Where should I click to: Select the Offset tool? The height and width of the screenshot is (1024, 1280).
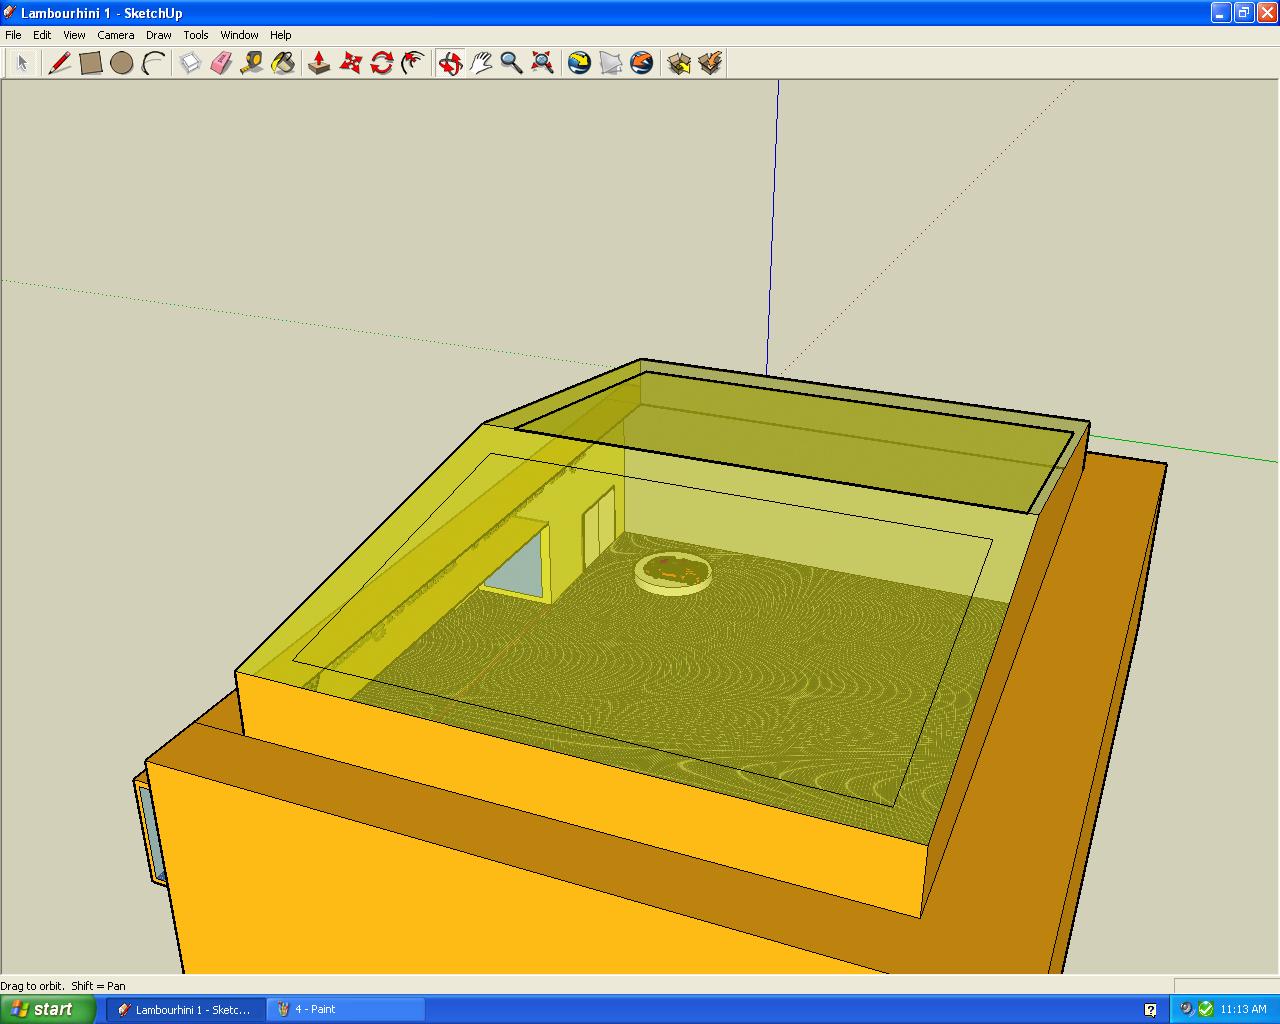[x=412, y=63]
